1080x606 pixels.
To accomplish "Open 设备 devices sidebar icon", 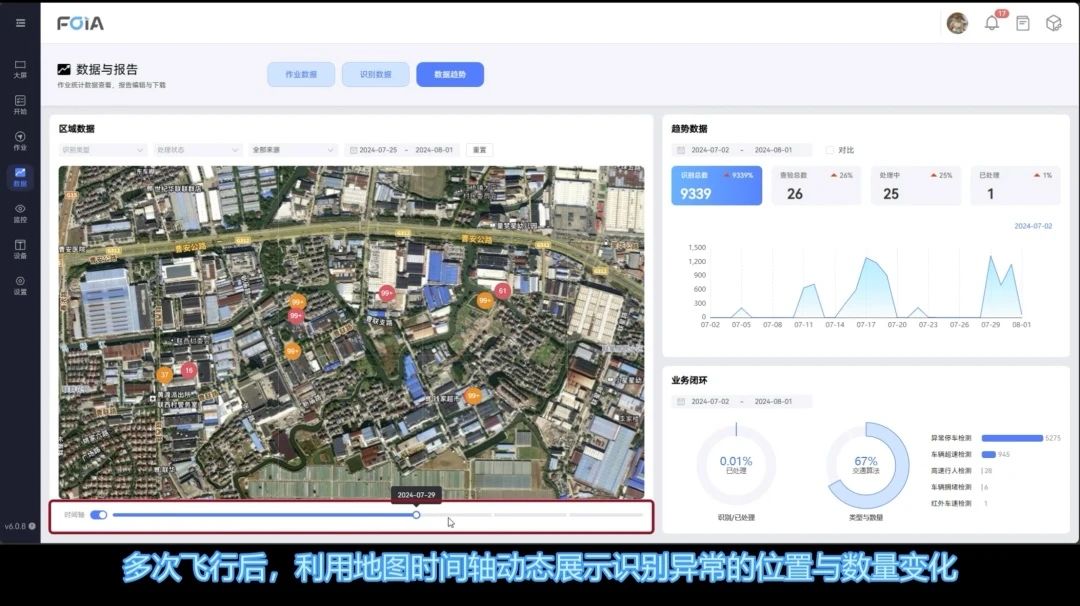I will 20,248.
